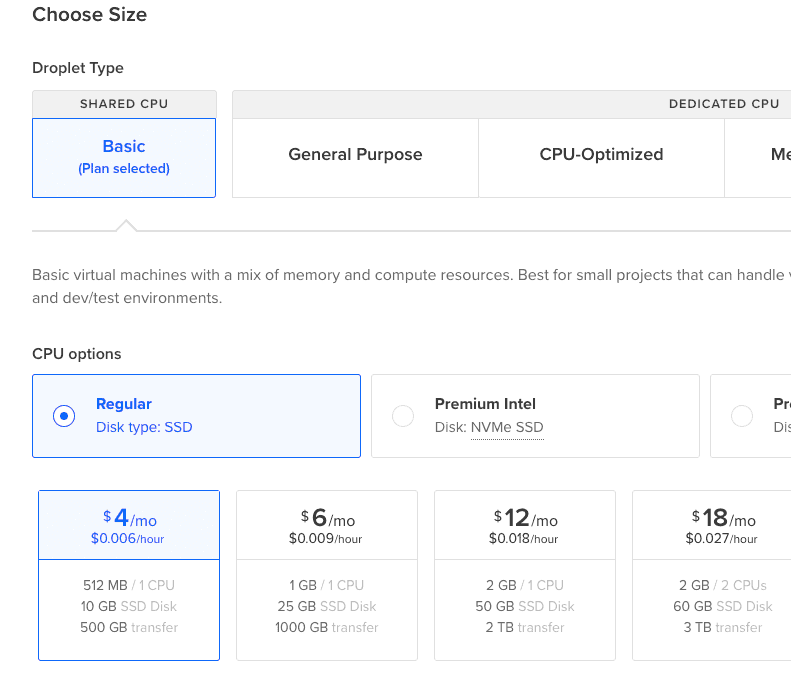
Task: Click the '25 GB SSD Disk' text
Action: (327, 606)
